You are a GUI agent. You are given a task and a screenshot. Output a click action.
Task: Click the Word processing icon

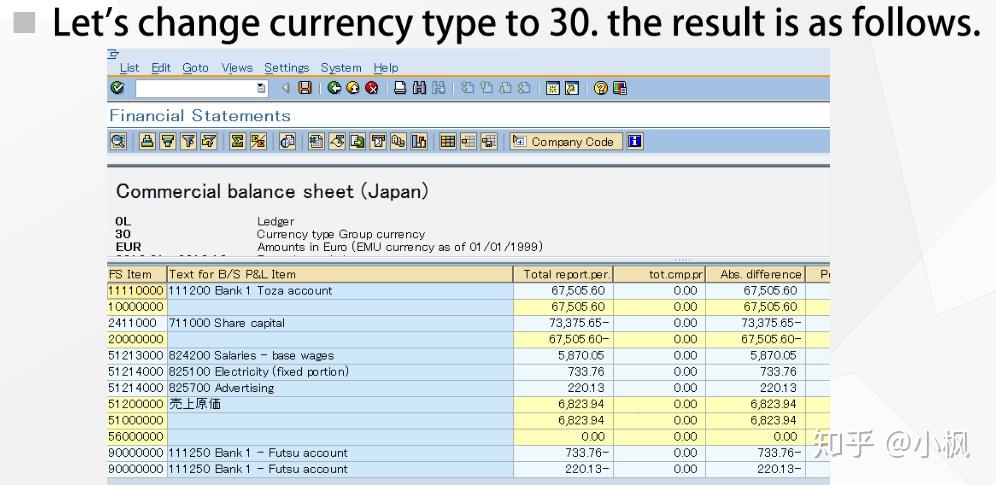coord(337,142)
